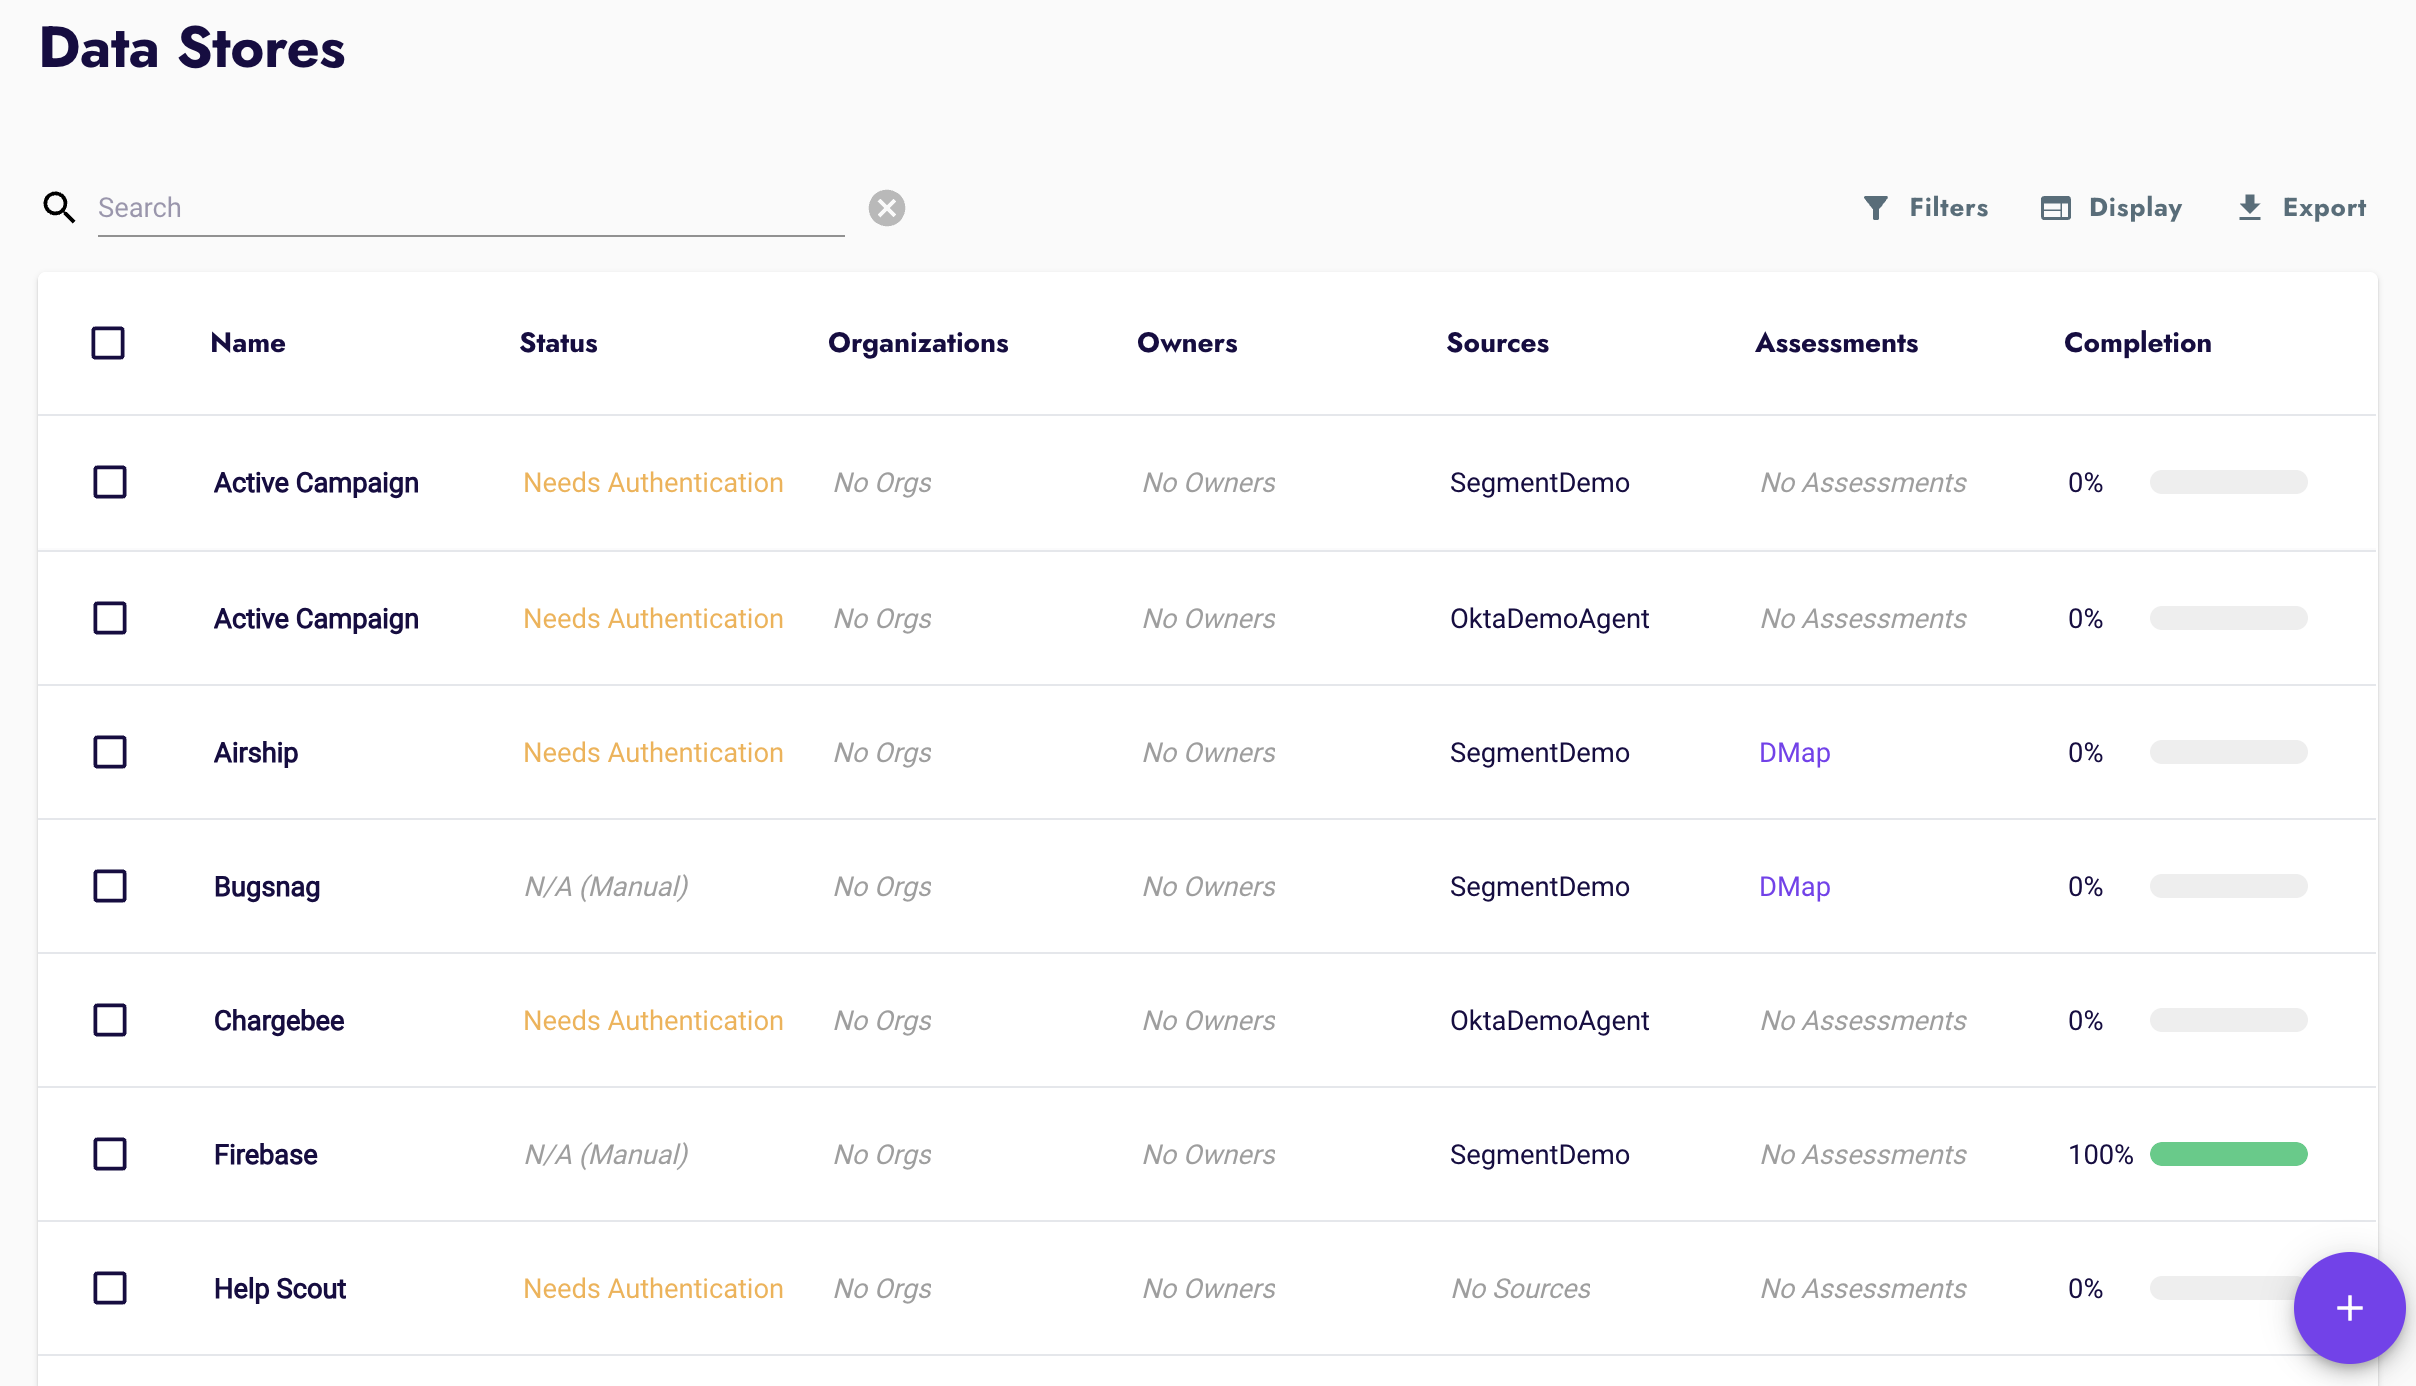Check the Chargebee row checkbox
Screen dimensions: 2416x1386
pyautogui.click(x=110, y=1020)
